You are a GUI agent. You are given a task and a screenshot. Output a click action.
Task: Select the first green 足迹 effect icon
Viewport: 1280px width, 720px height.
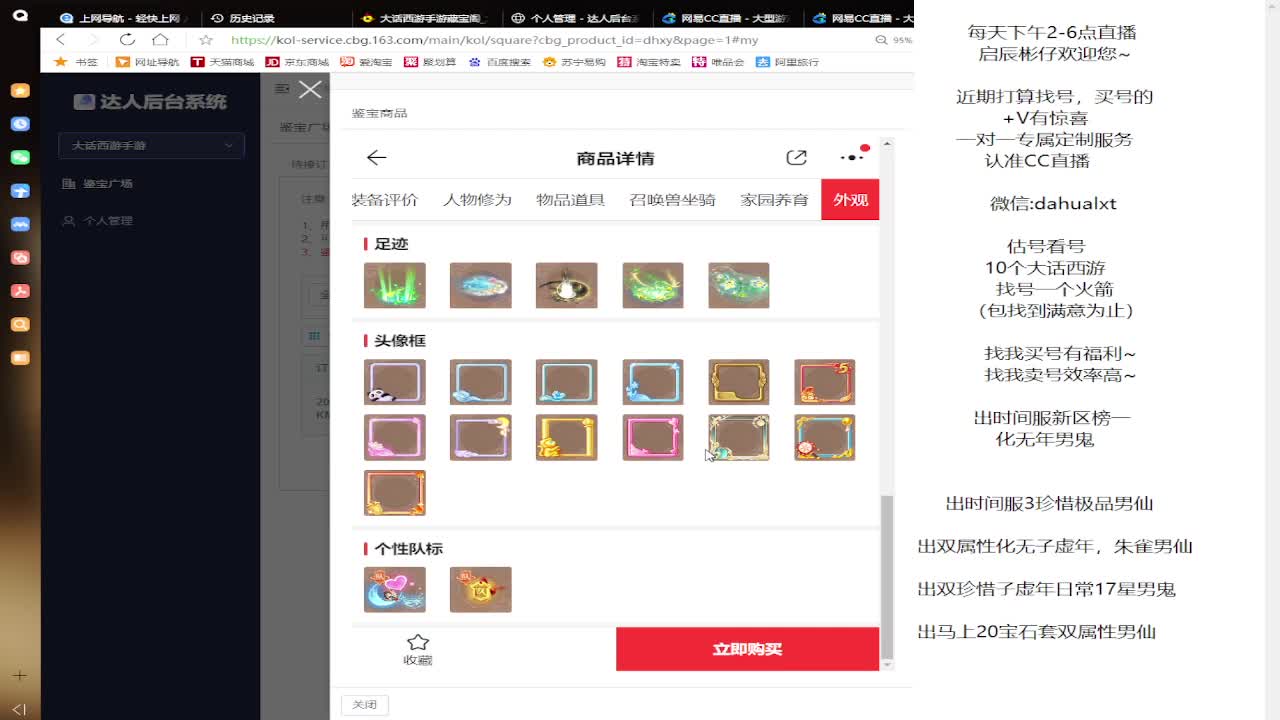[x=395, y=285]
